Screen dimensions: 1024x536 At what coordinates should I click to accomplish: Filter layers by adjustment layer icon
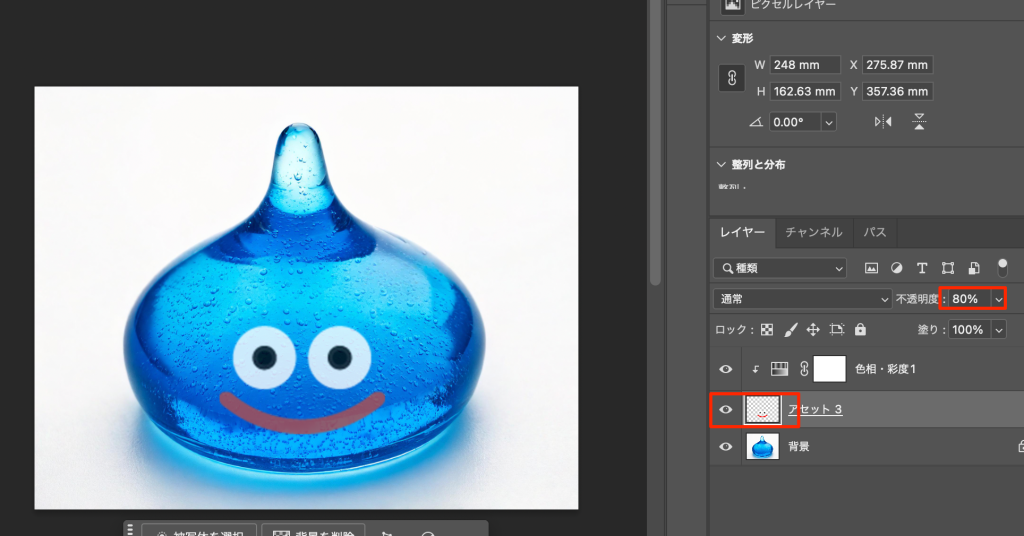tap(896, 268)
